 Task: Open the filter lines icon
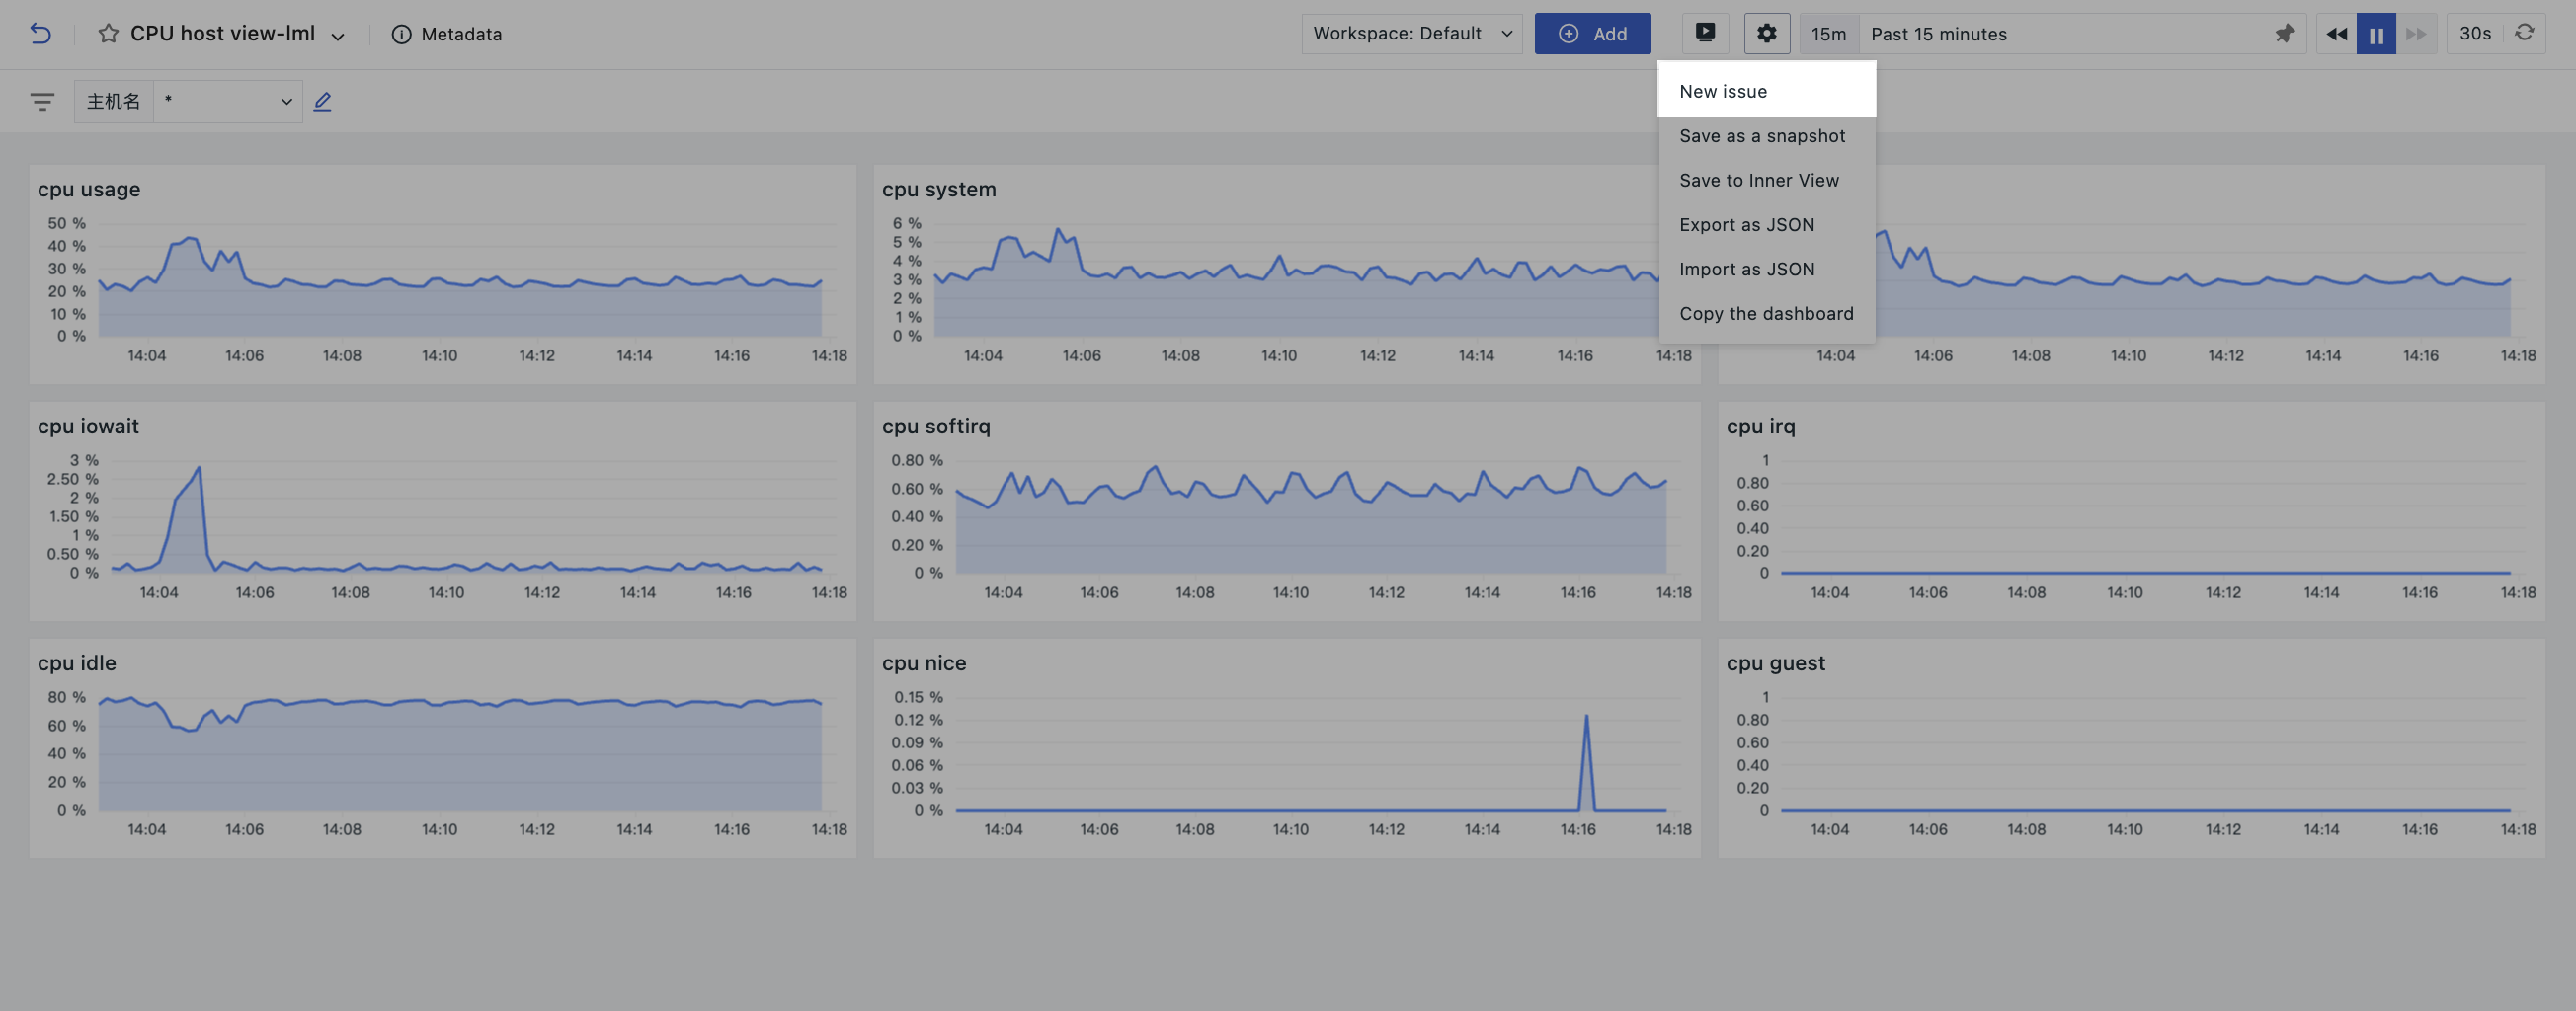point(42,102)
